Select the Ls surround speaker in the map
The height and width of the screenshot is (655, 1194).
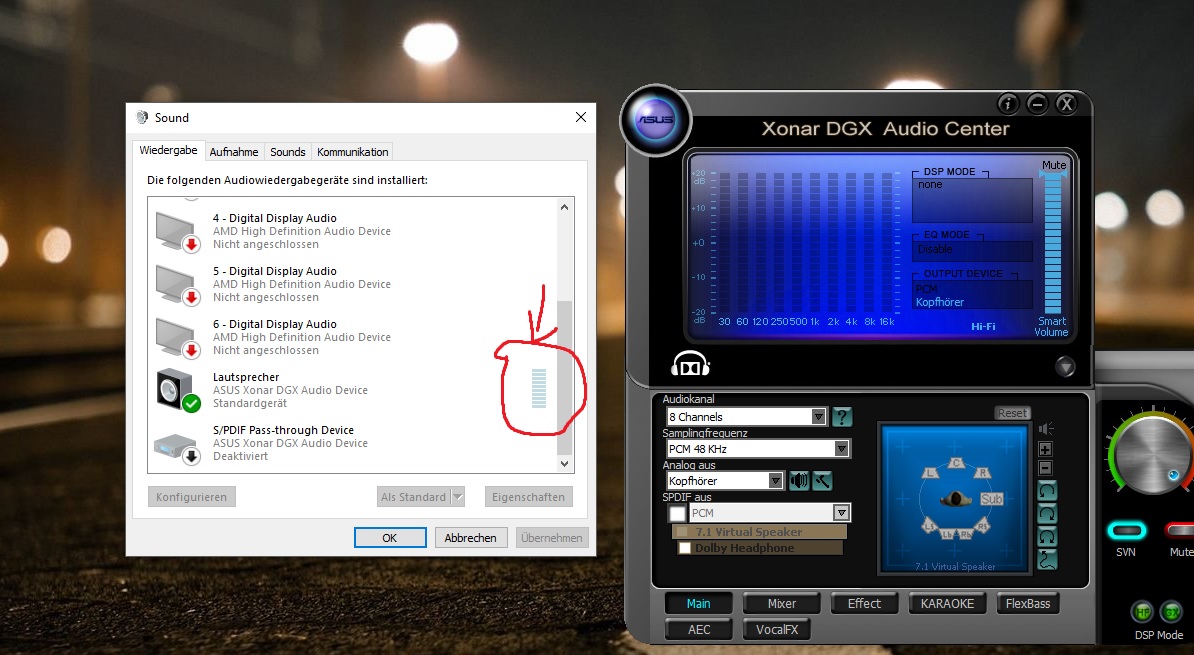coord(930,526)
